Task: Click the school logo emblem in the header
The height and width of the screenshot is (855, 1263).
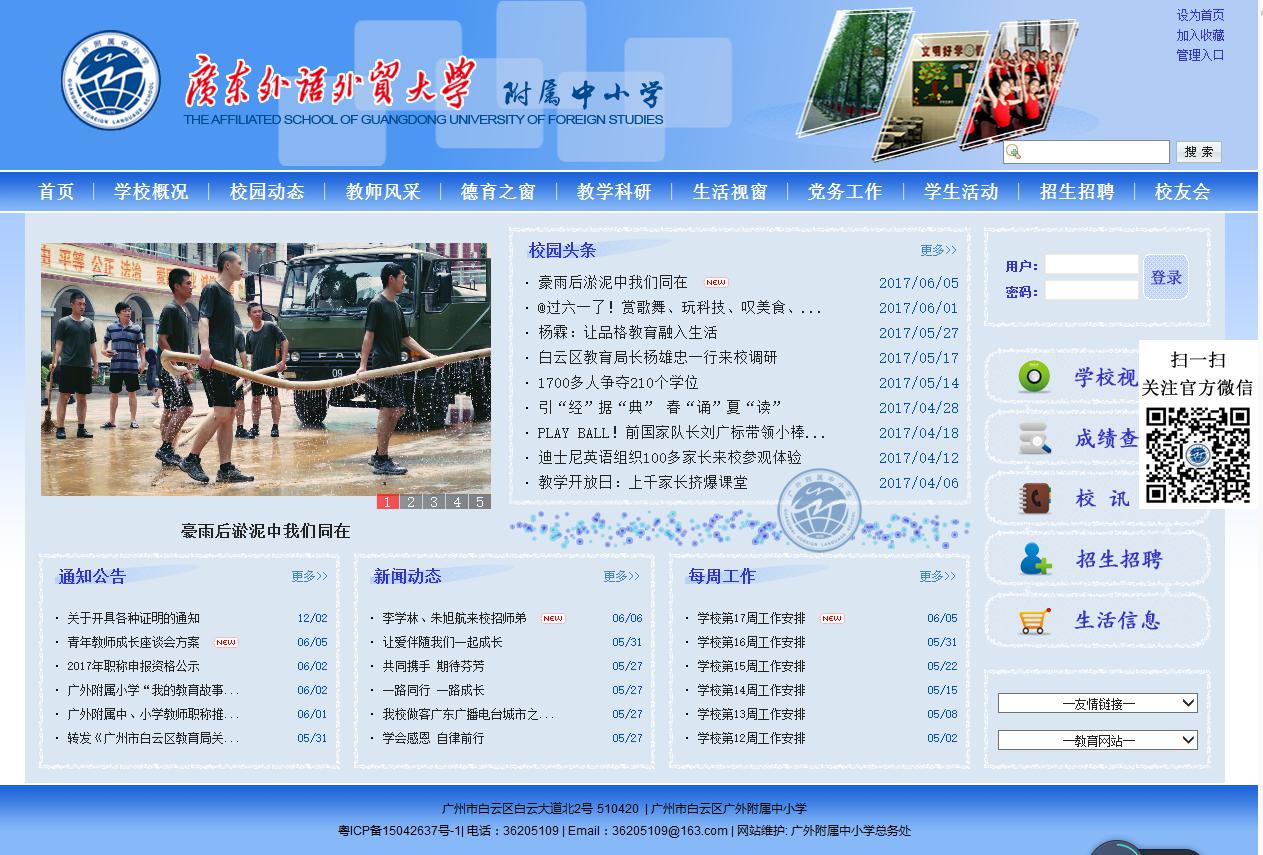Action: [x=110, y=80]
